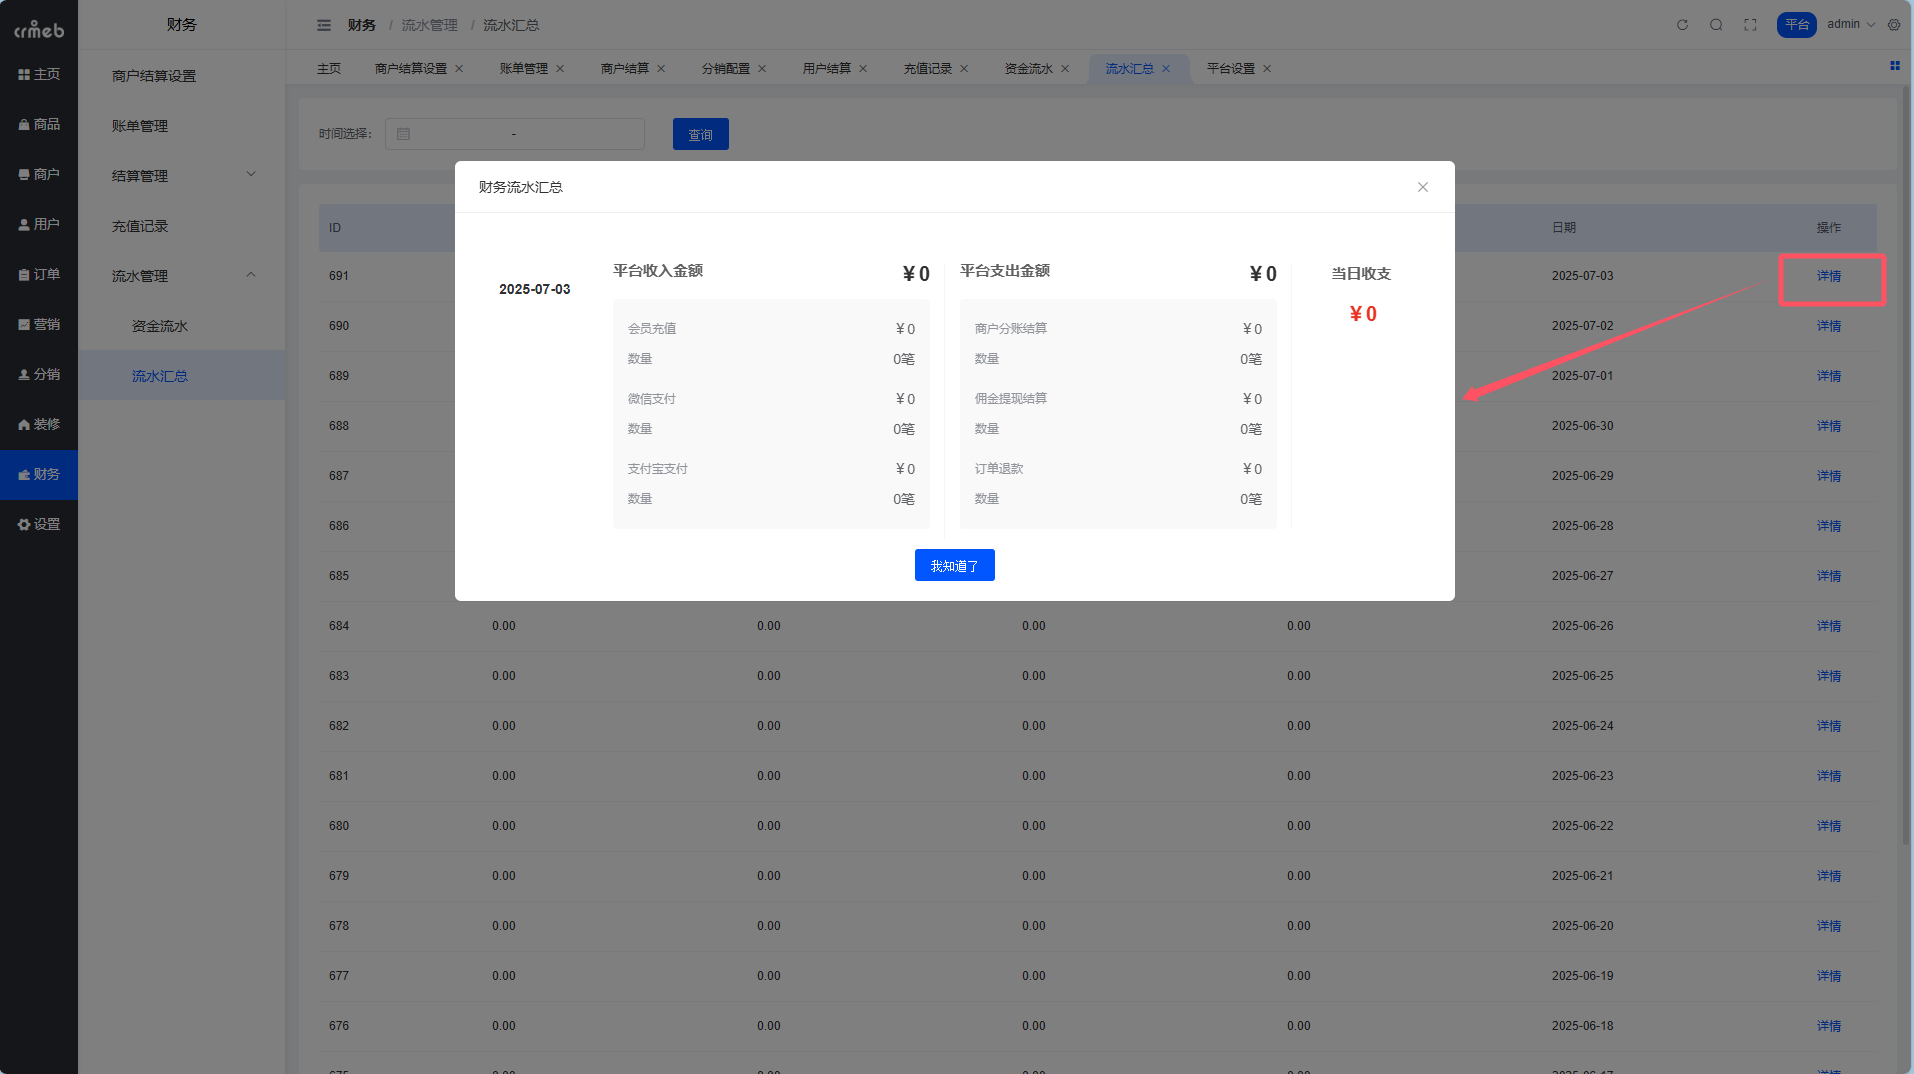Open the 商品 section in left sidebar
This screenshot has width=1914, height=1074.
39,124
